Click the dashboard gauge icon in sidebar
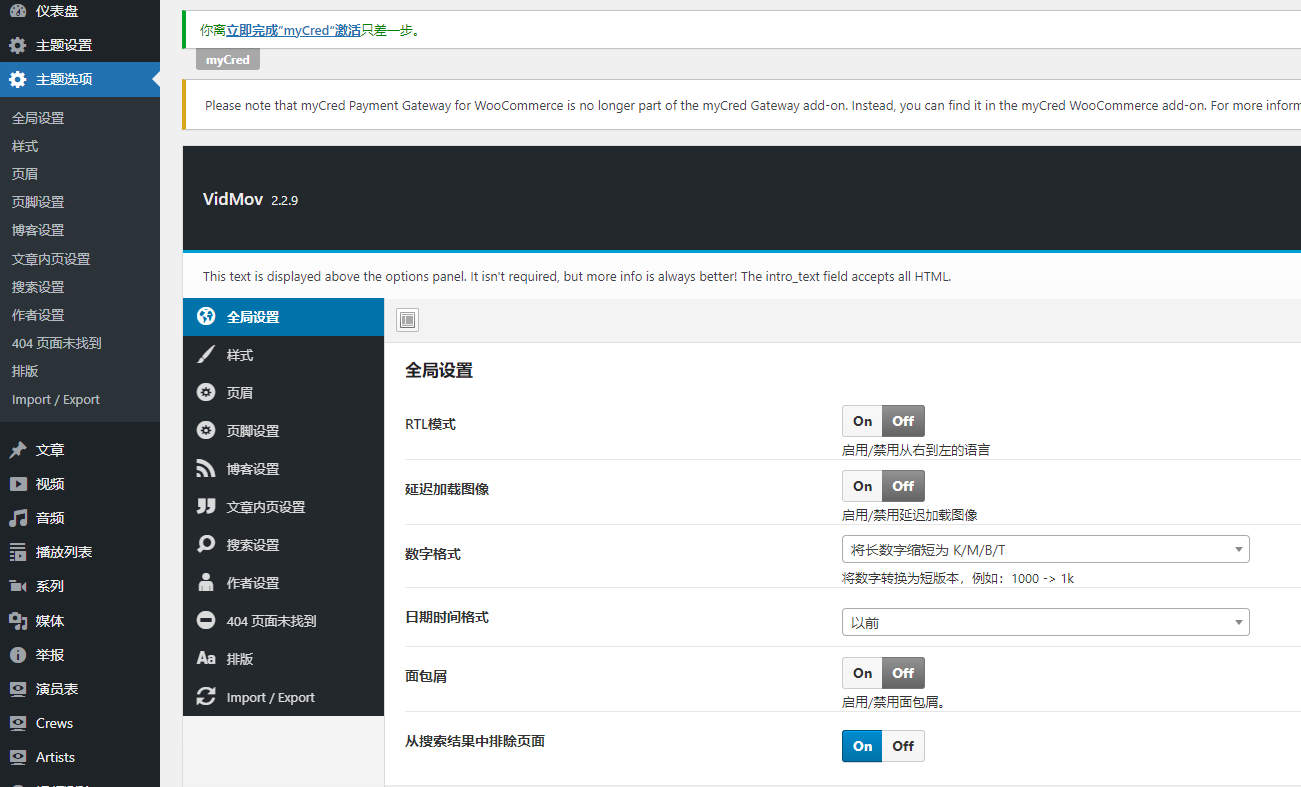1301x787 pixels. 18,11
